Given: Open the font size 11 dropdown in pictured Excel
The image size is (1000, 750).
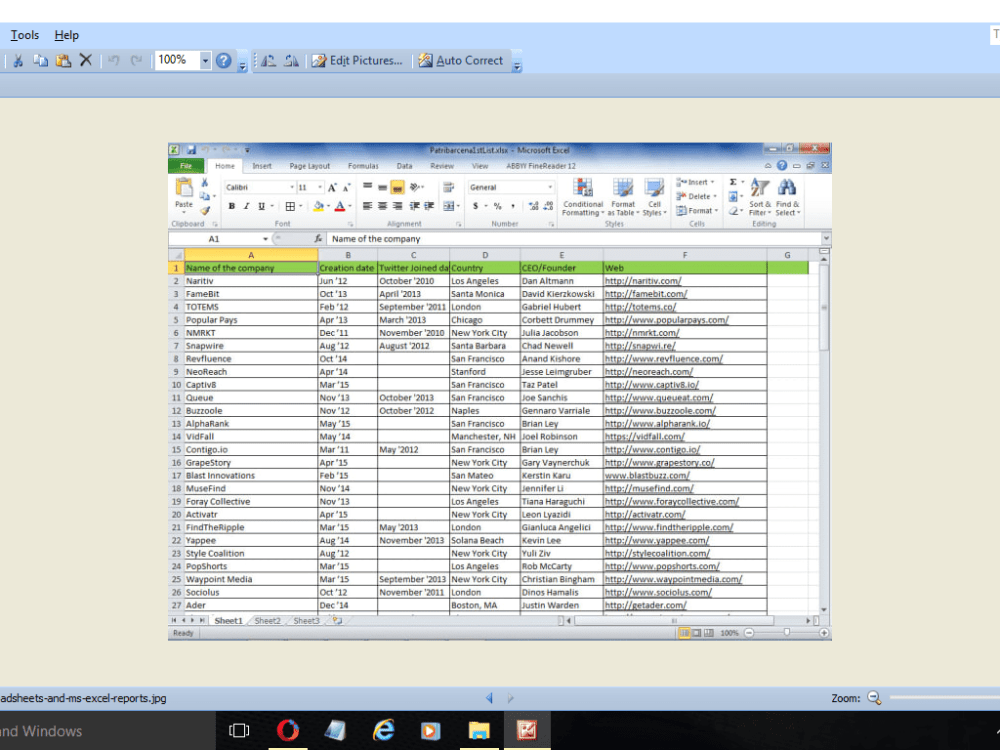Looking at the screenshot, I should coord(320,188).
